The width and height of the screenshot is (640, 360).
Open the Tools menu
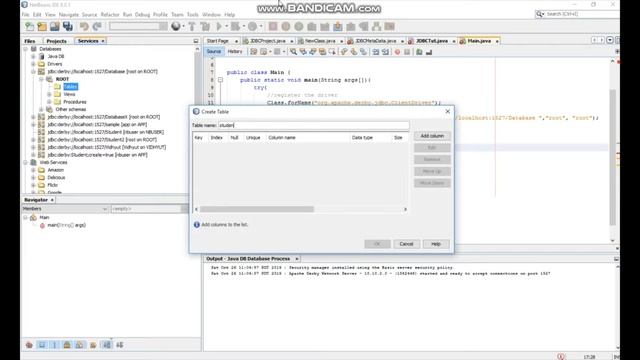pyautogui.click(x=192, y=15)
